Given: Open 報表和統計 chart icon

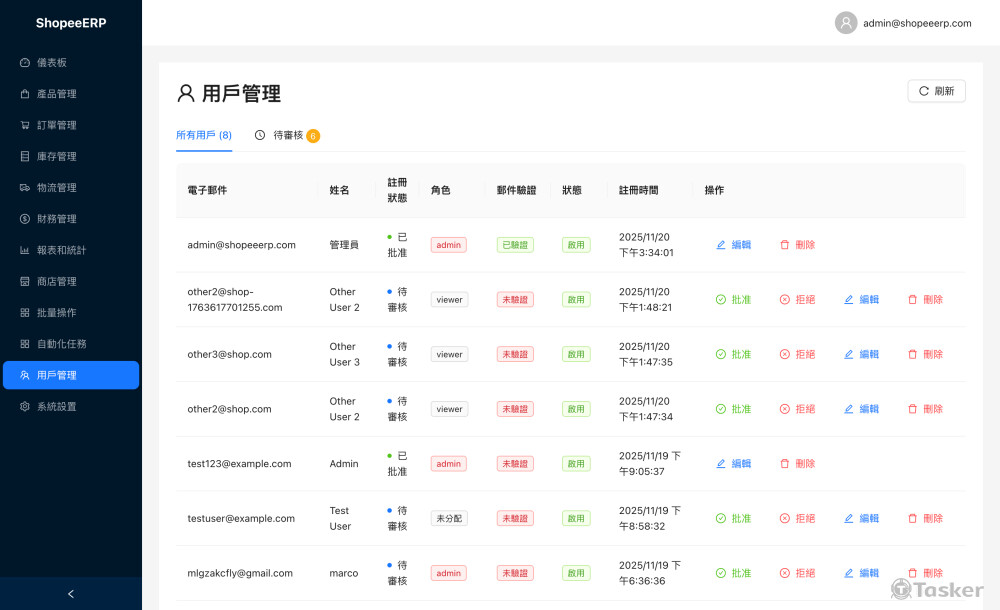Looking at the screenshot, I should (x=25, y=250).
